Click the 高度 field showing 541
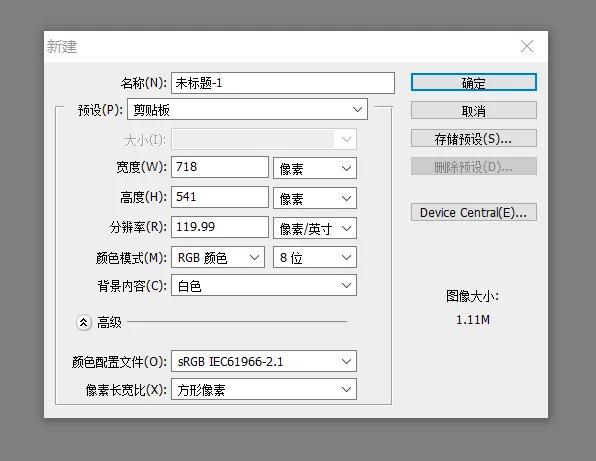Image resolution: width=596 pixels, height=461 pixels. (220, 197)
